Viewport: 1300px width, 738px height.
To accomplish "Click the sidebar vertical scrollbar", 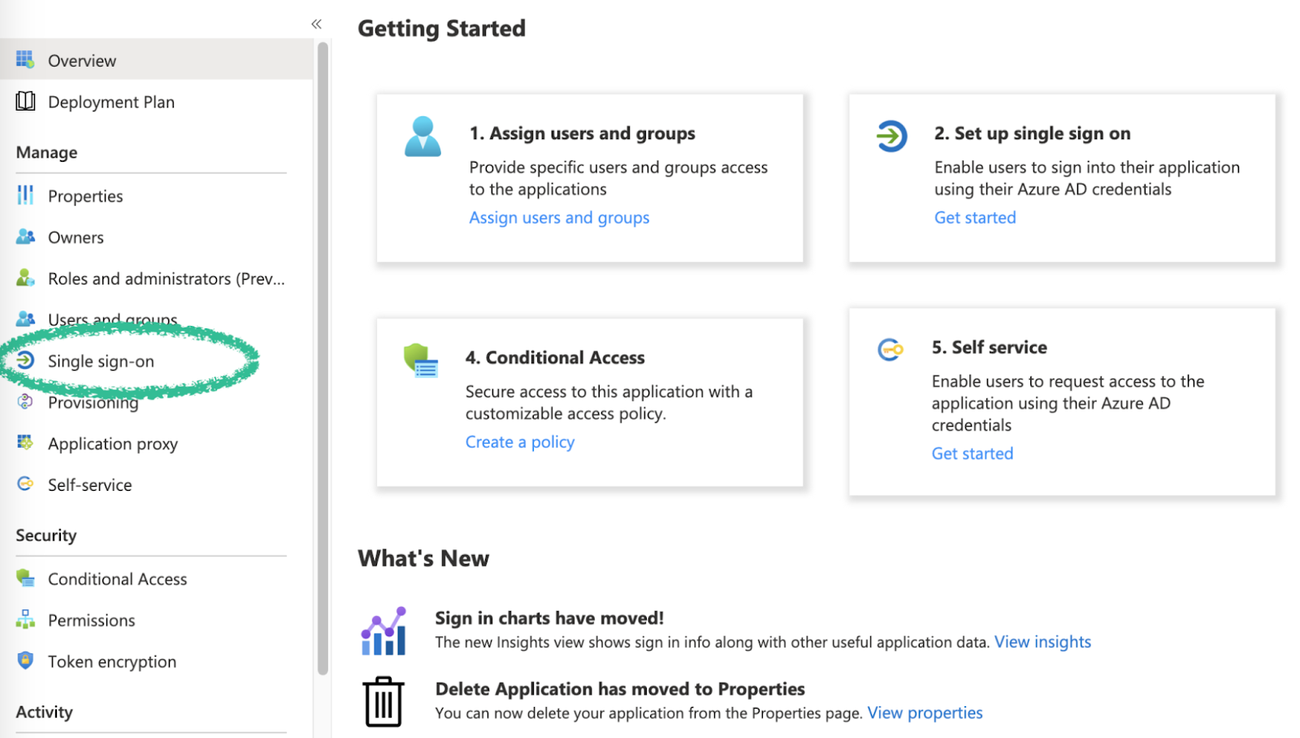I will (x=322, y=360).
